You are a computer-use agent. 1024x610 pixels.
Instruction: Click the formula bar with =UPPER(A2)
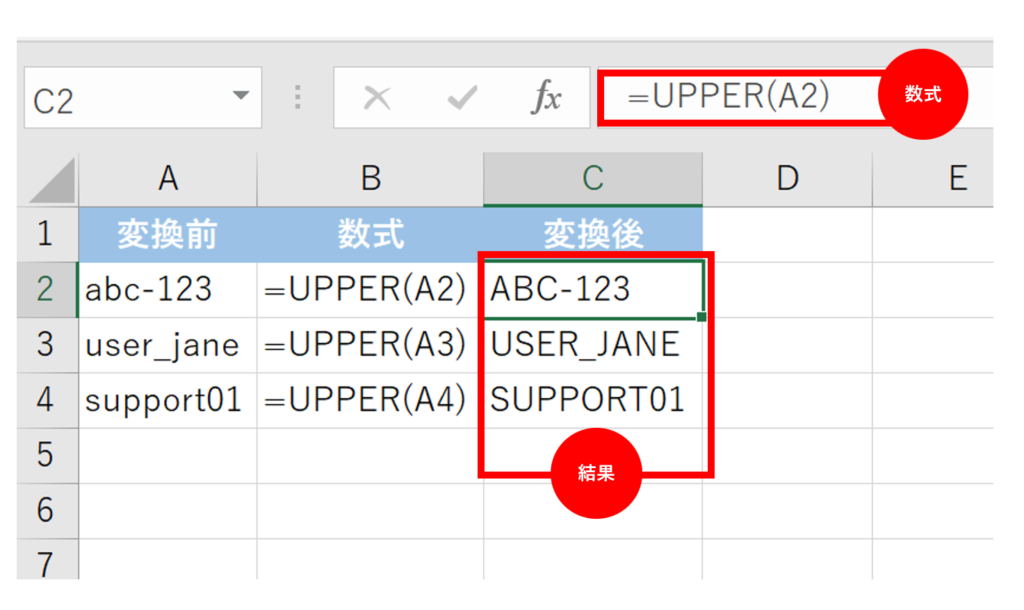(x=740, y=97)
